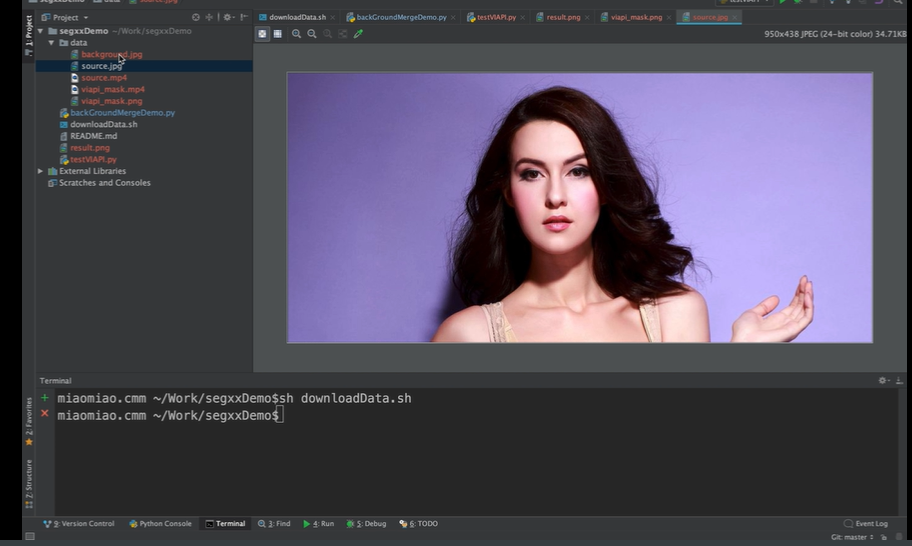
Task: Select downloadData.sh in project tree
Action: click(104, 124)
